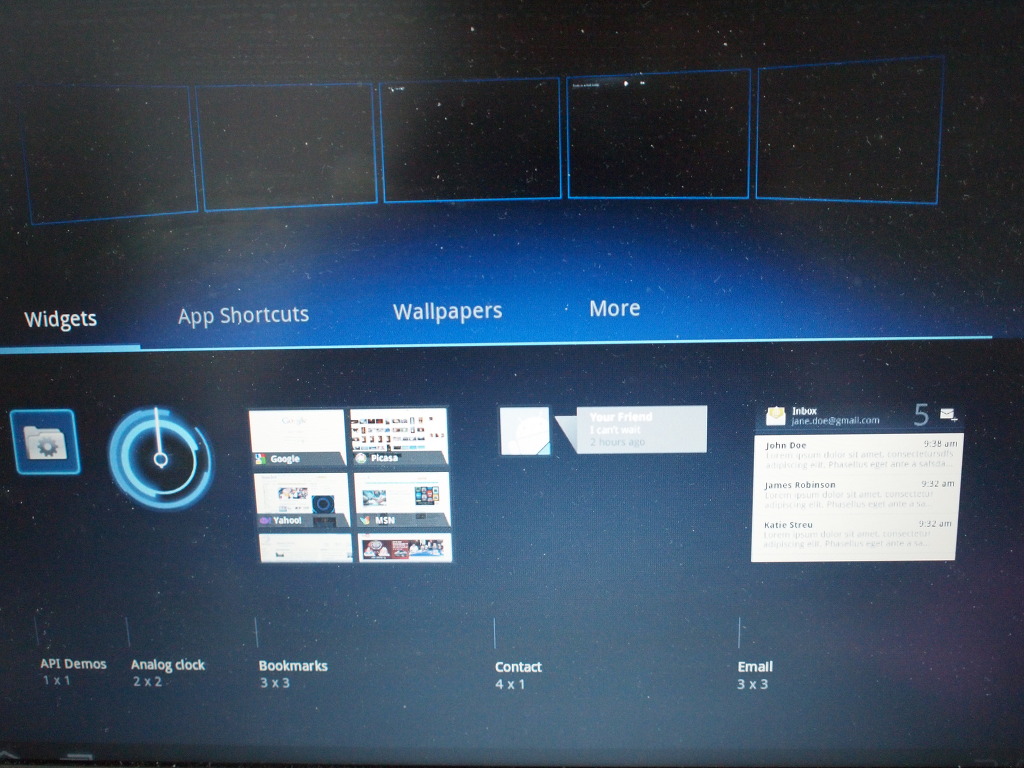Open the Widgets tab

pos(60,319)
